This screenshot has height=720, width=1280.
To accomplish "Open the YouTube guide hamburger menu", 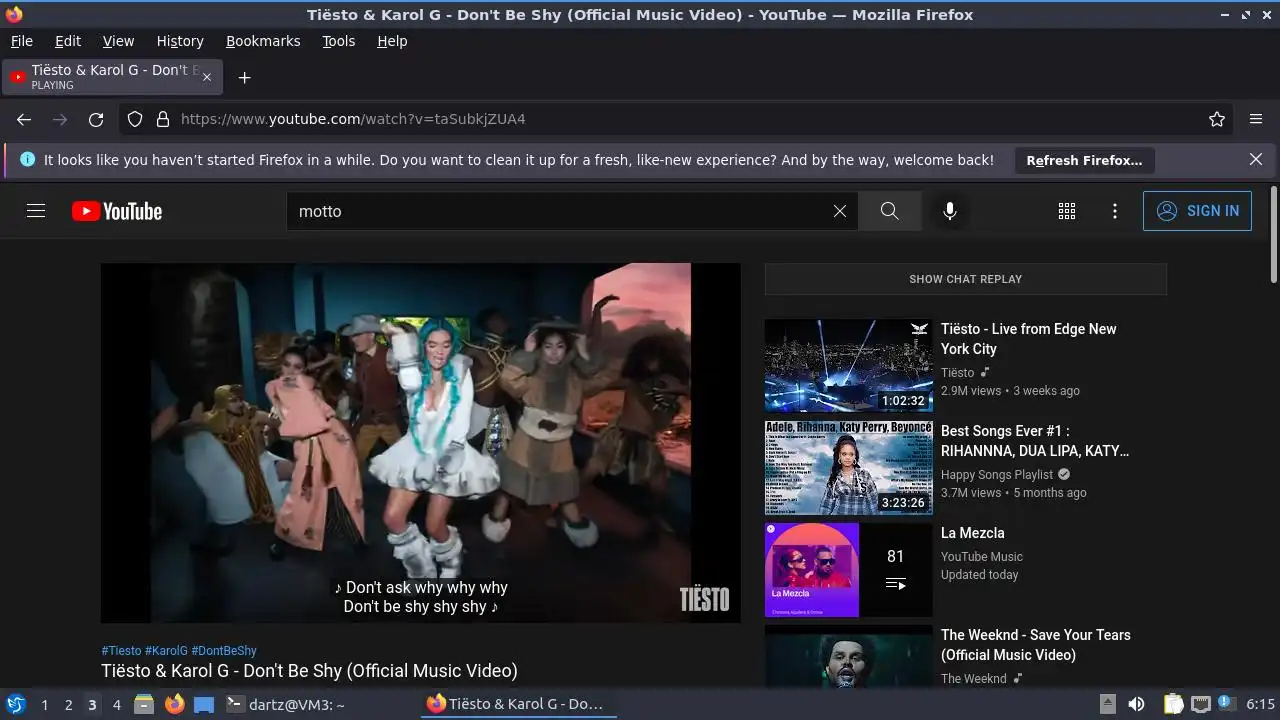I will [36, 211].
